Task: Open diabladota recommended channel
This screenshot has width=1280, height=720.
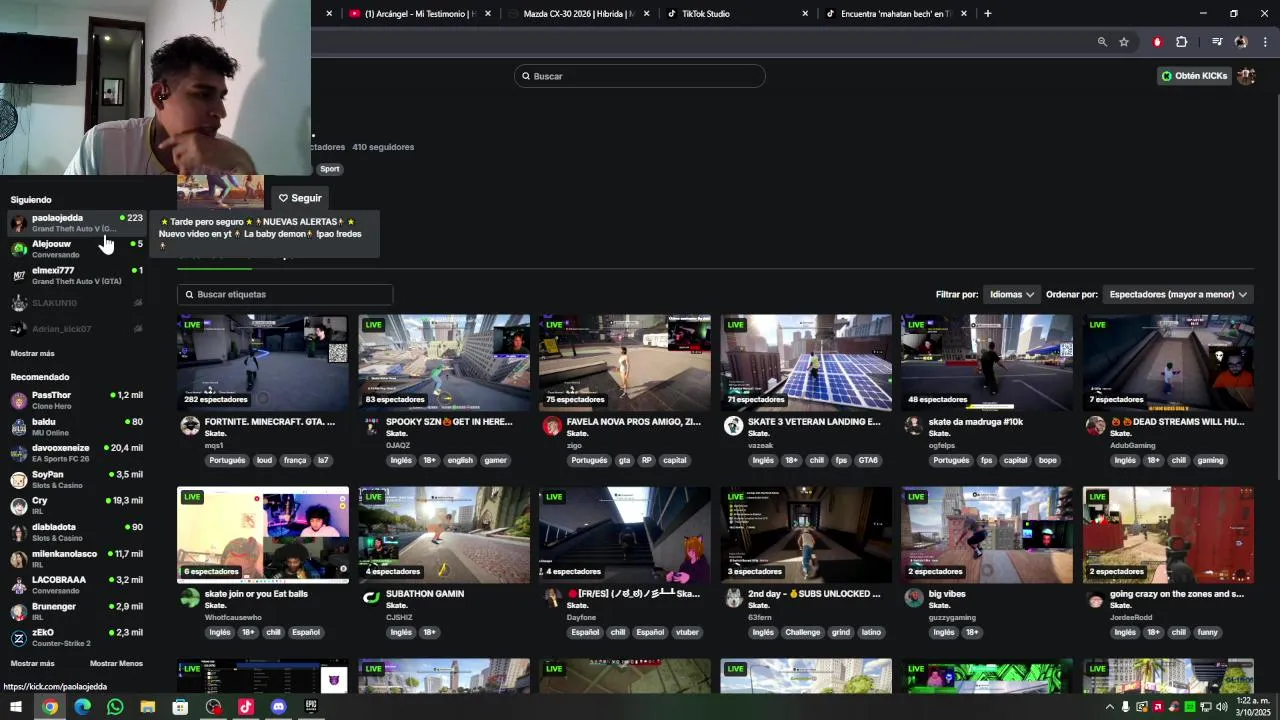Action: point(77,532)
